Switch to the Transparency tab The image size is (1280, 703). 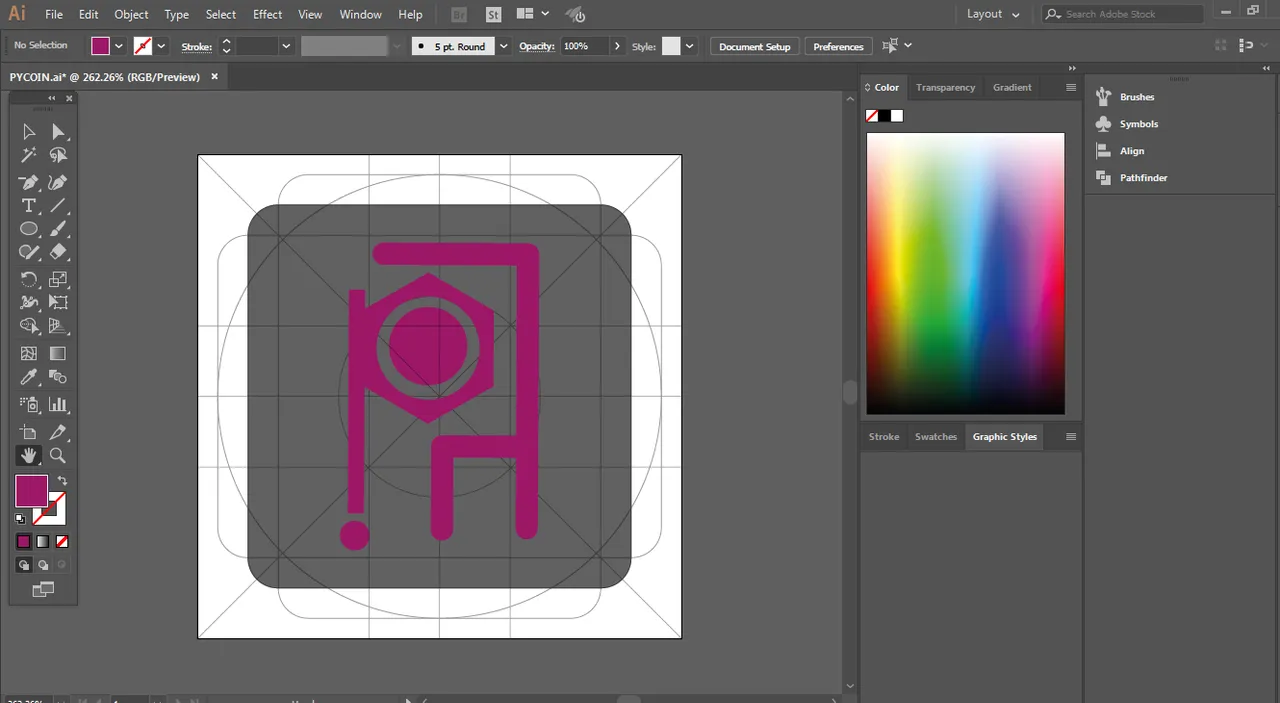[945, 88]
